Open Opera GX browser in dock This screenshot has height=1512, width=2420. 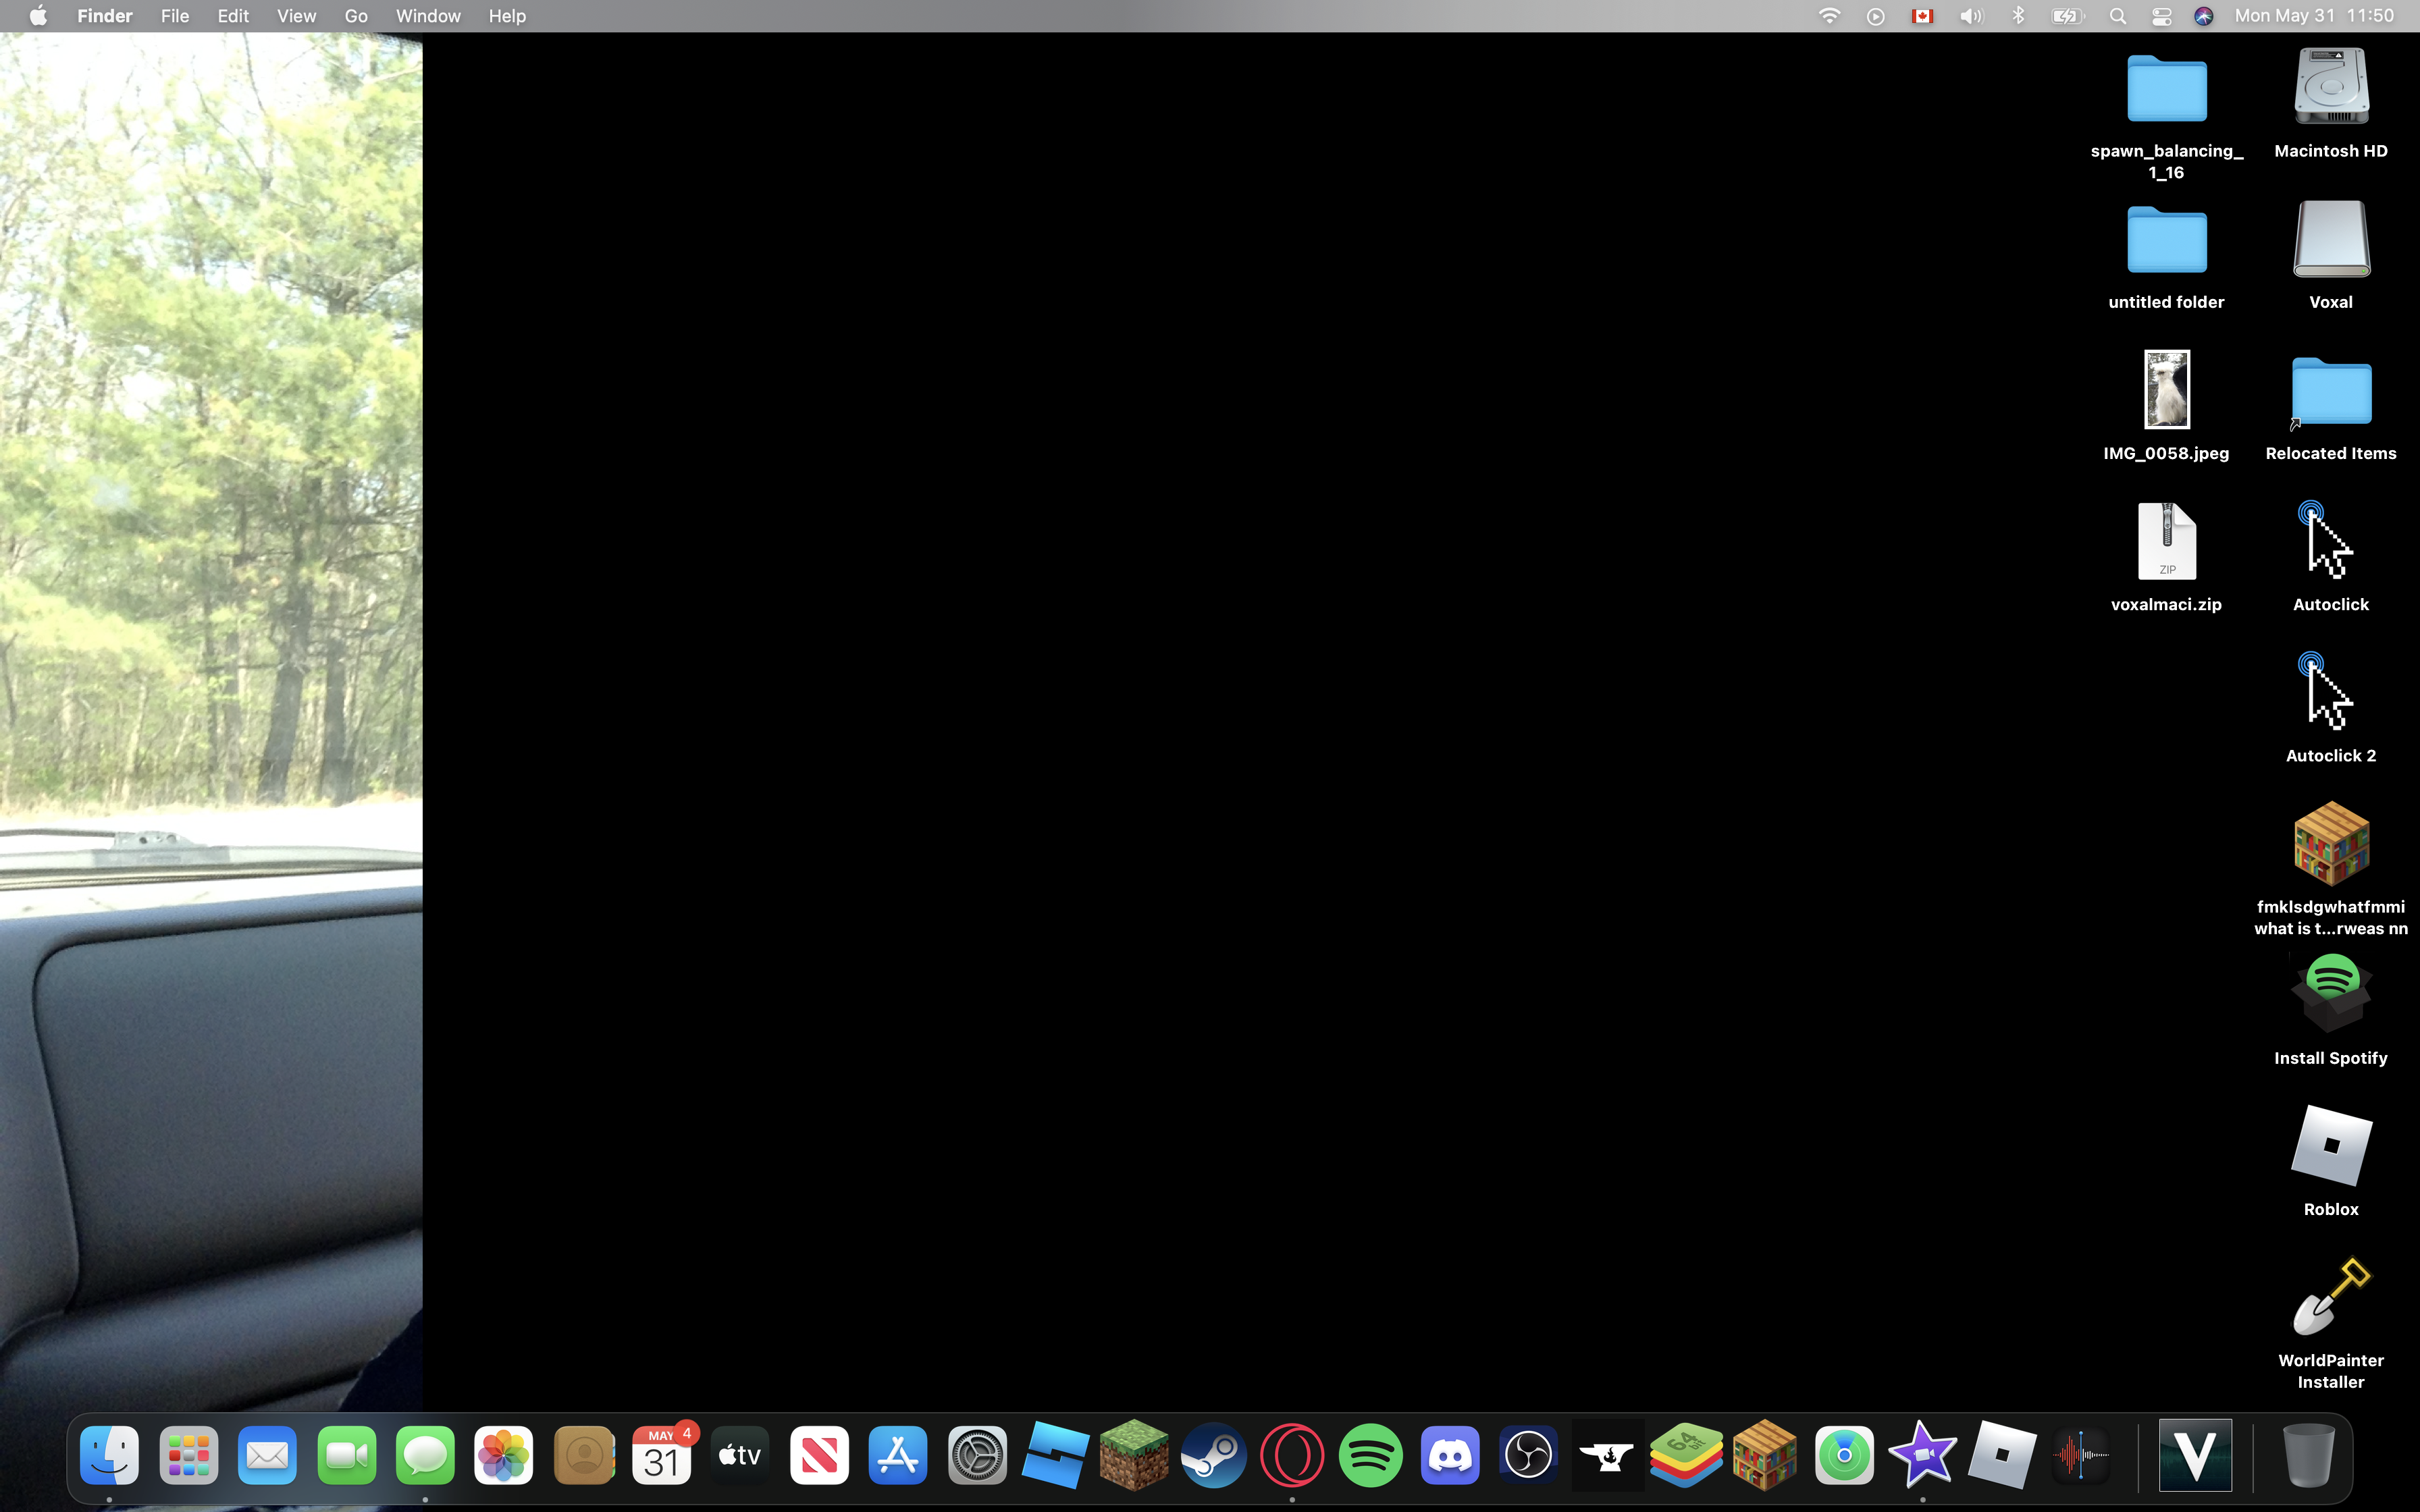pyautogui.click(x=1292, y=1455)
